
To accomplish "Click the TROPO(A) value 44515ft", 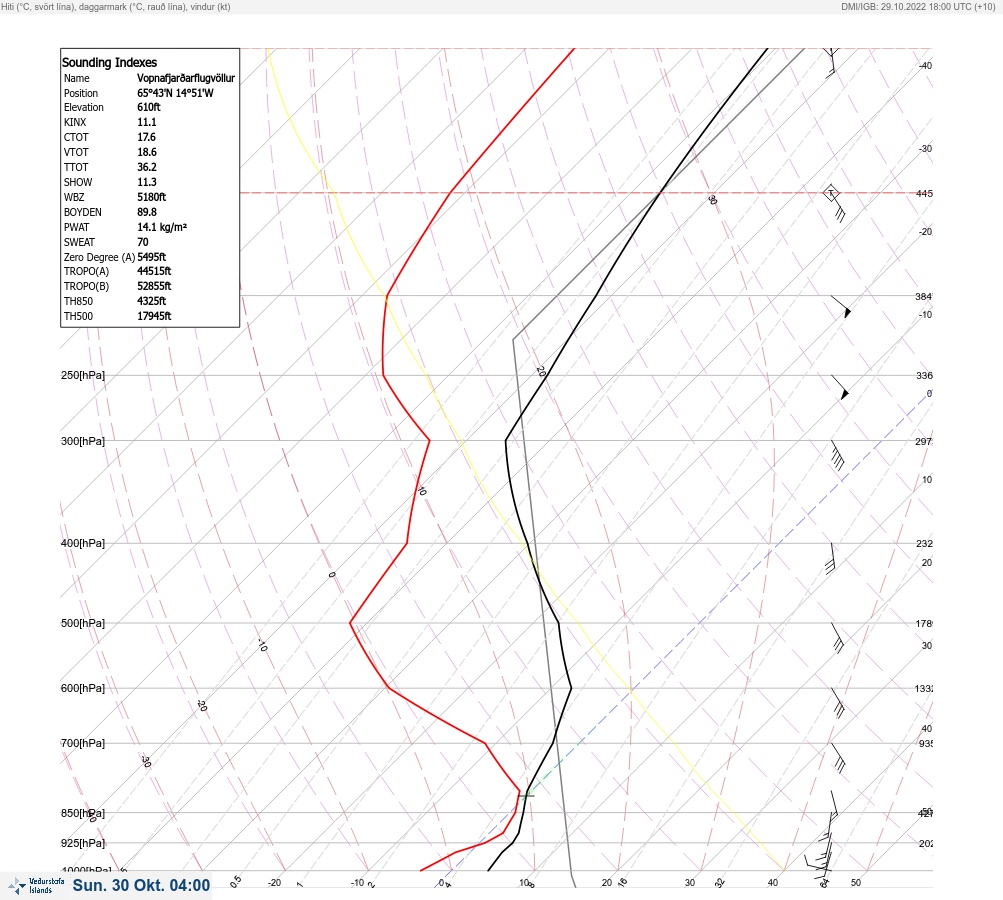I will coord(154,271).
